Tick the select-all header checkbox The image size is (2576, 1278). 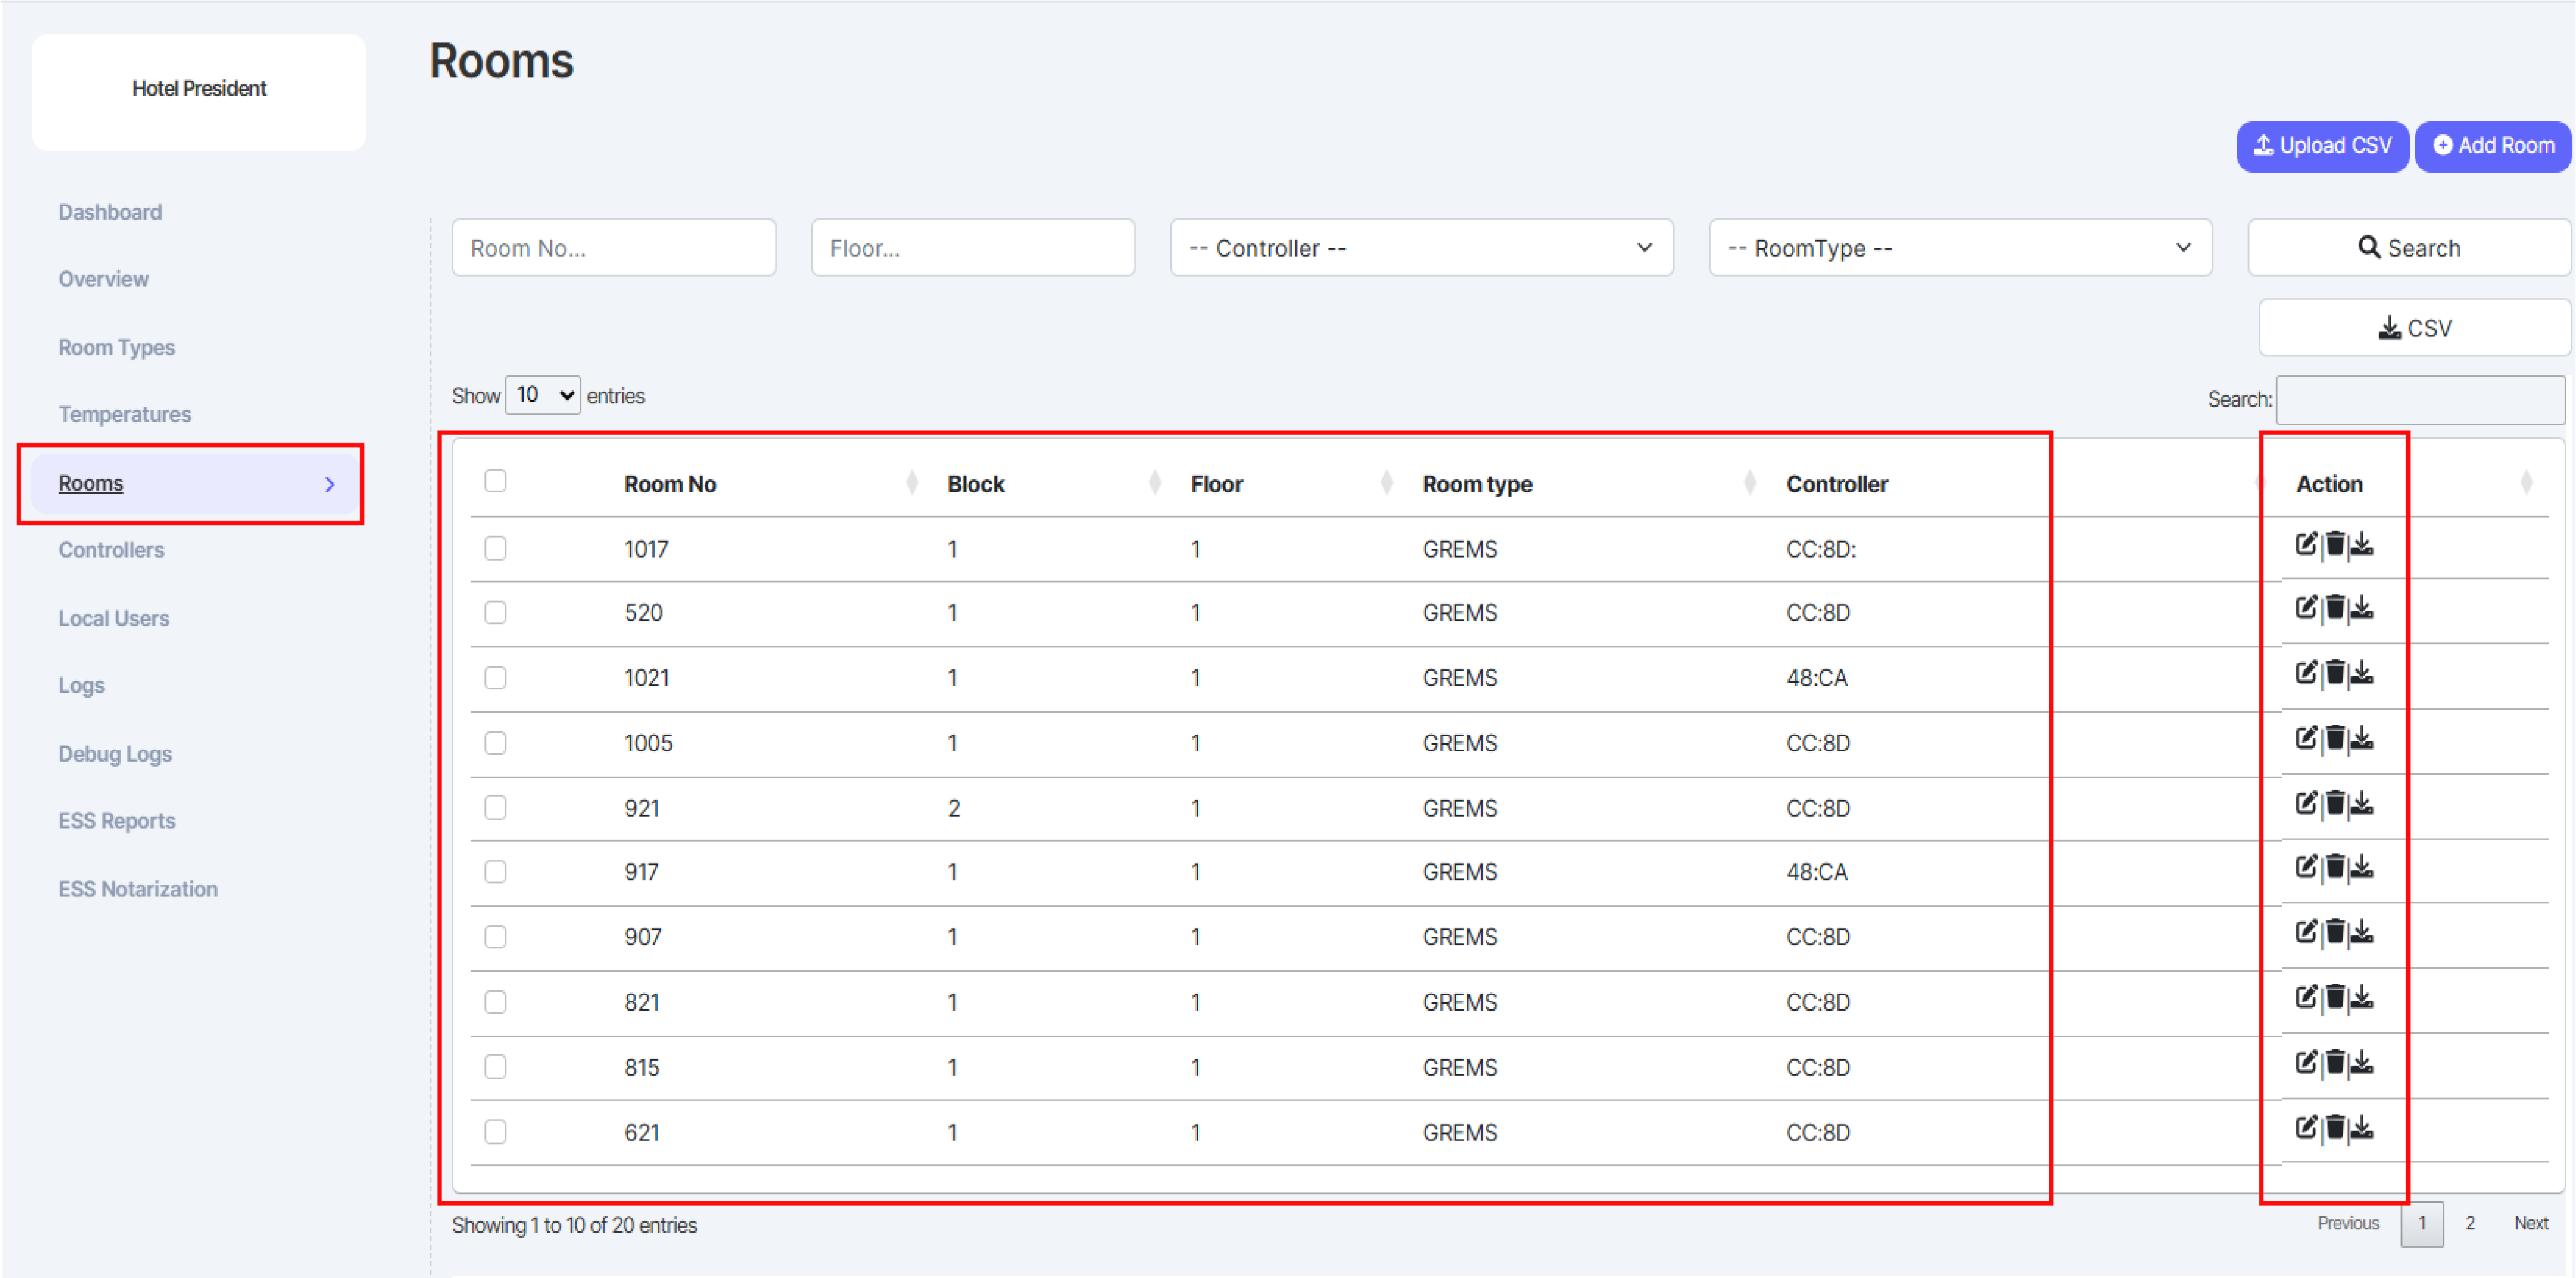point(495,481)
